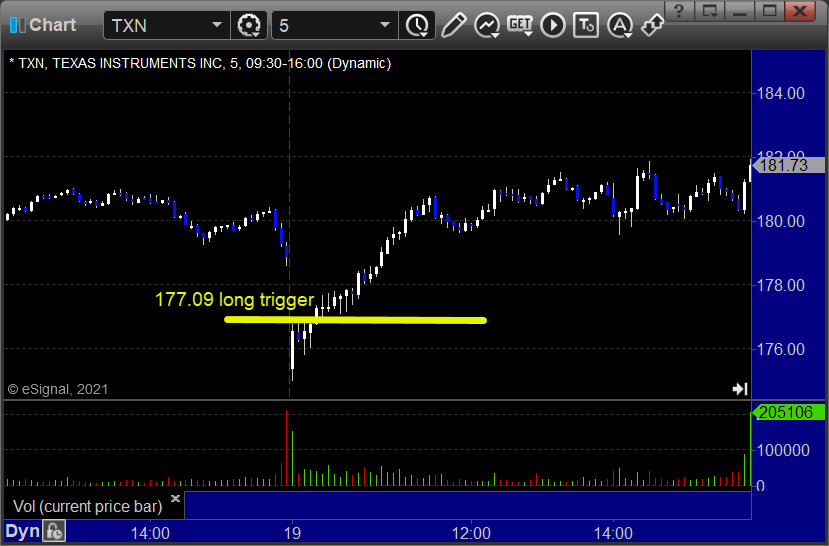Click the left 14:00 time axis label

click(x=150, y=533)
